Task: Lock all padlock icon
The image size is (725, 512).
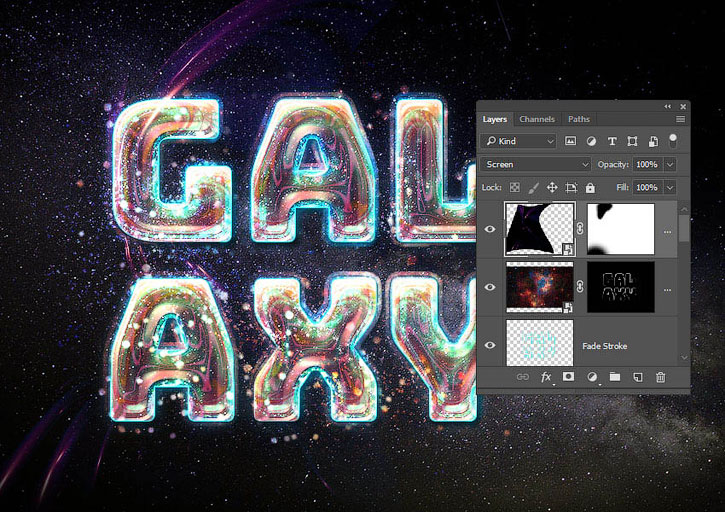Action: tap(590, 187)
